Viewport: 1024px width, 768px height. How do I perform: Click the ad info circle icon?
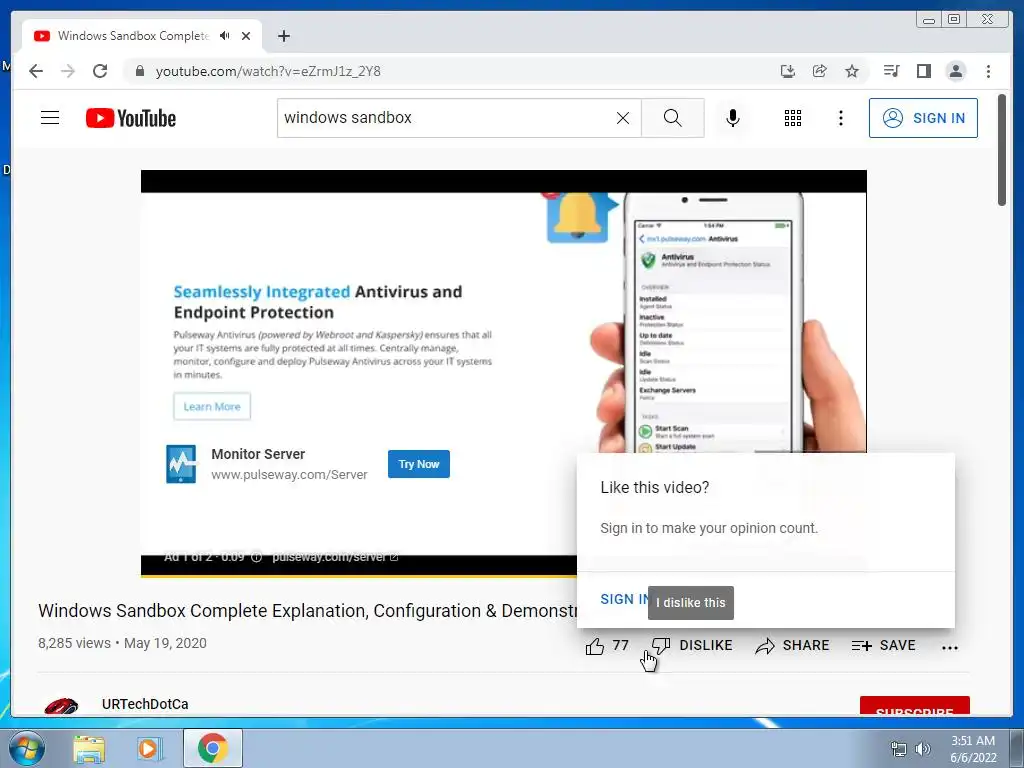257,557
